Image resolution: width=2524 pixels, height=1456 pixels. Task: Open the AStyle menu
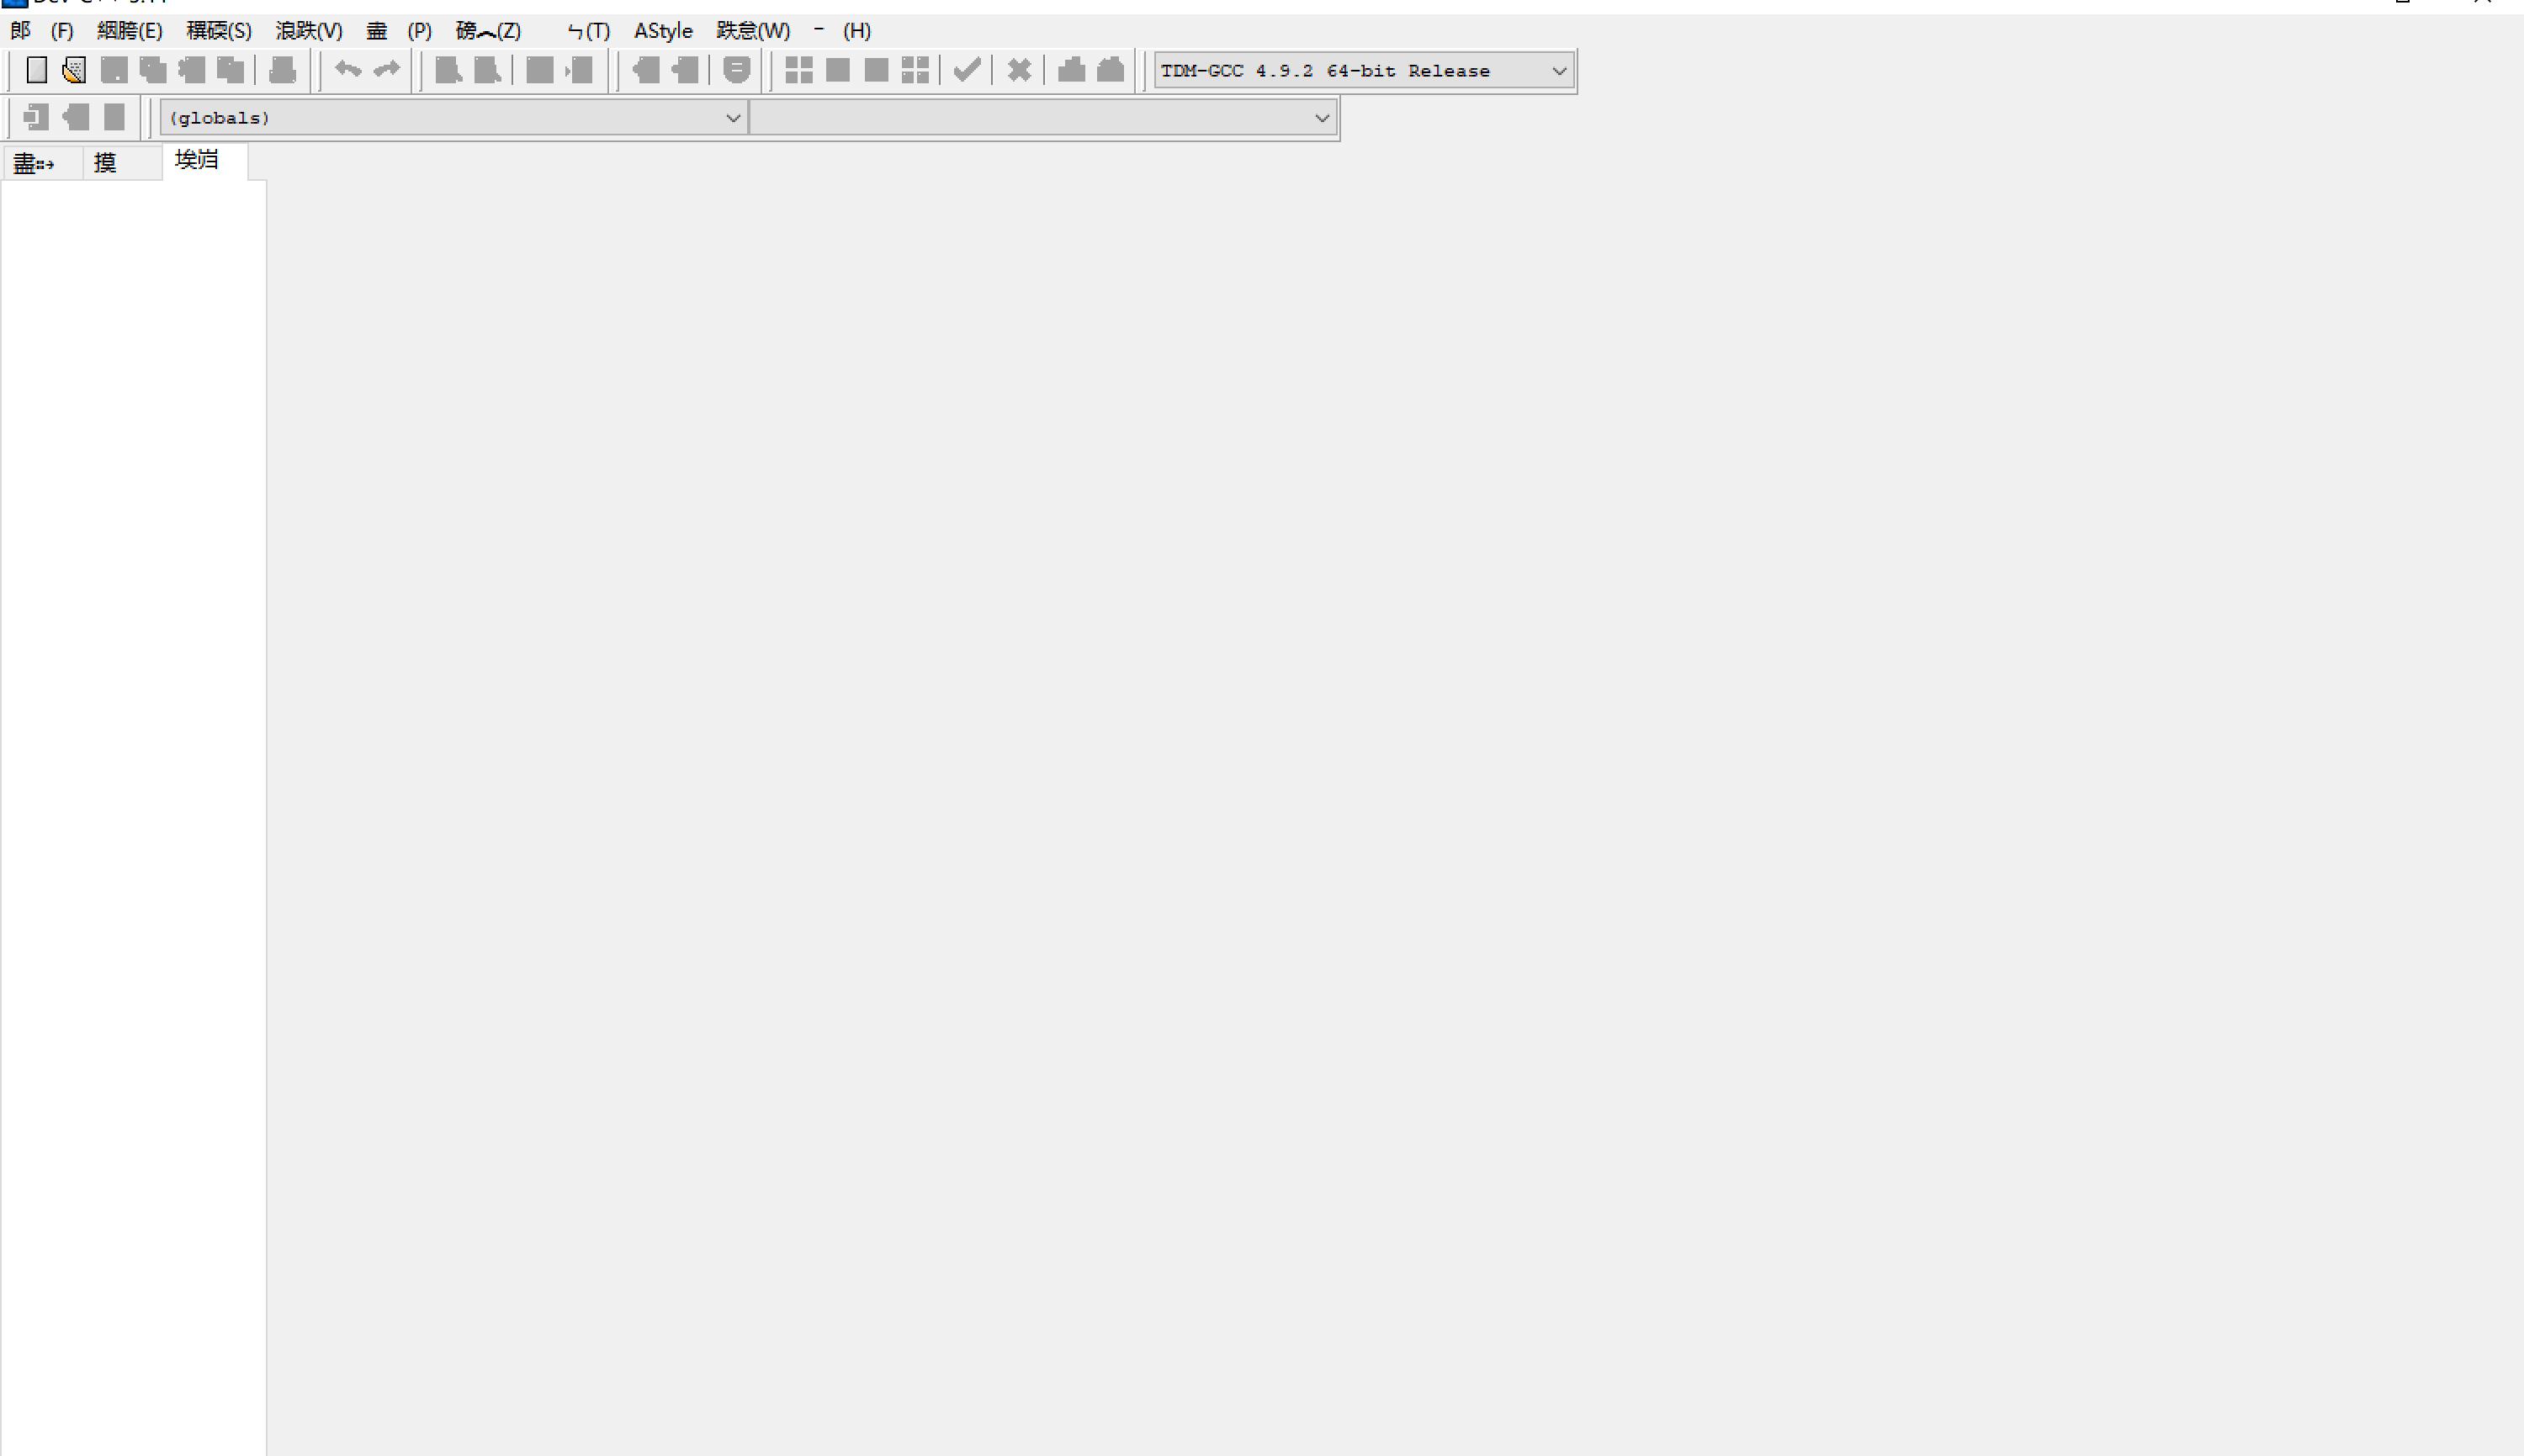tap(663, 31)
